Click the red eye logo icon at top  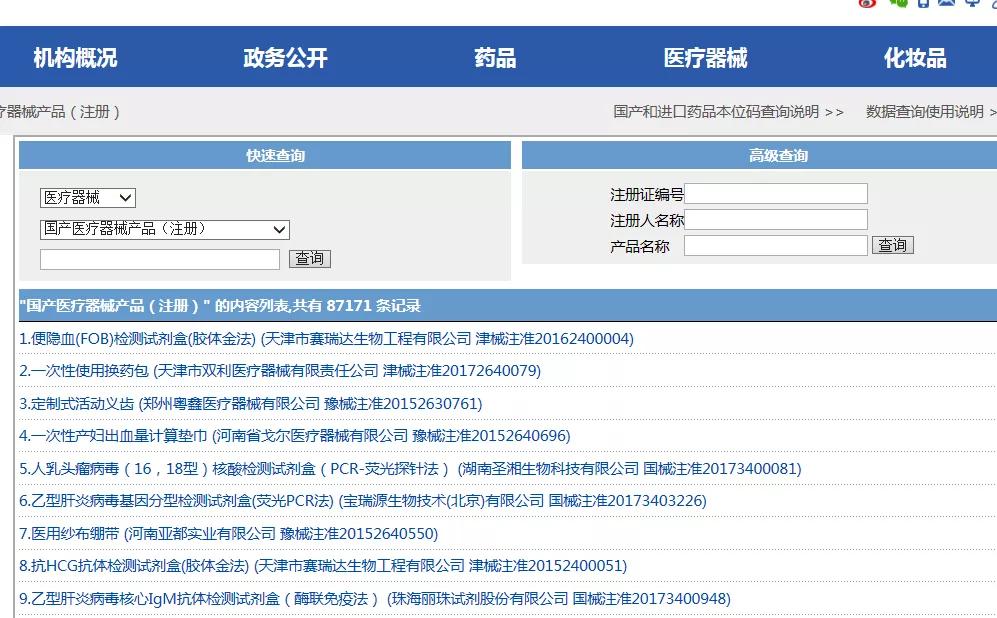coord(867,5)
